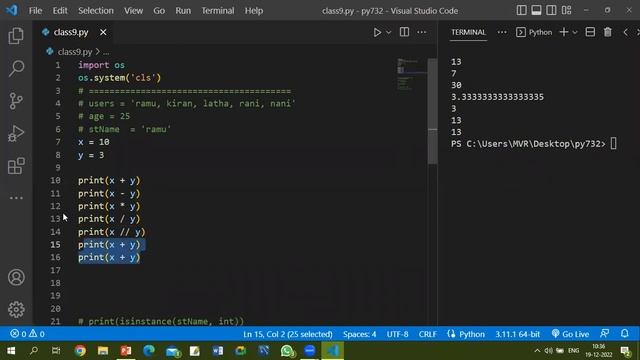Open the Extensions view
This screenshot has width=640, height=360.
pos(16,166)
